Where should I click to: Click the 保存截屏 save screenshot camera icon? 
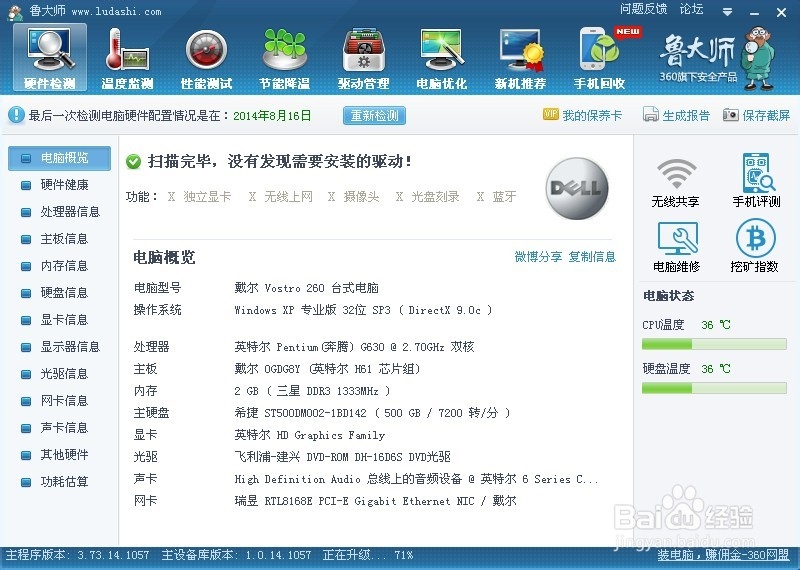point(731,115)
